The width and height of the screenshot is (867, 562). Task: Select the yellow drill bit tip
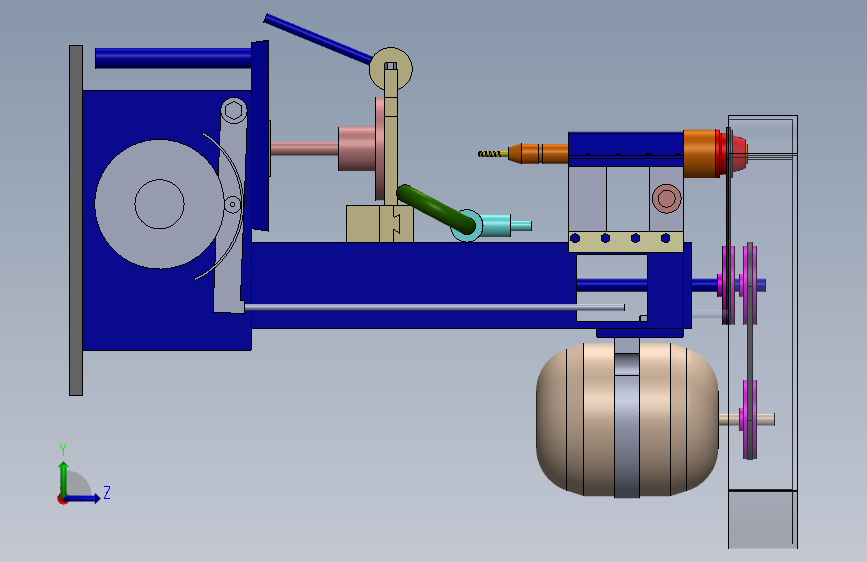[493, 154]
